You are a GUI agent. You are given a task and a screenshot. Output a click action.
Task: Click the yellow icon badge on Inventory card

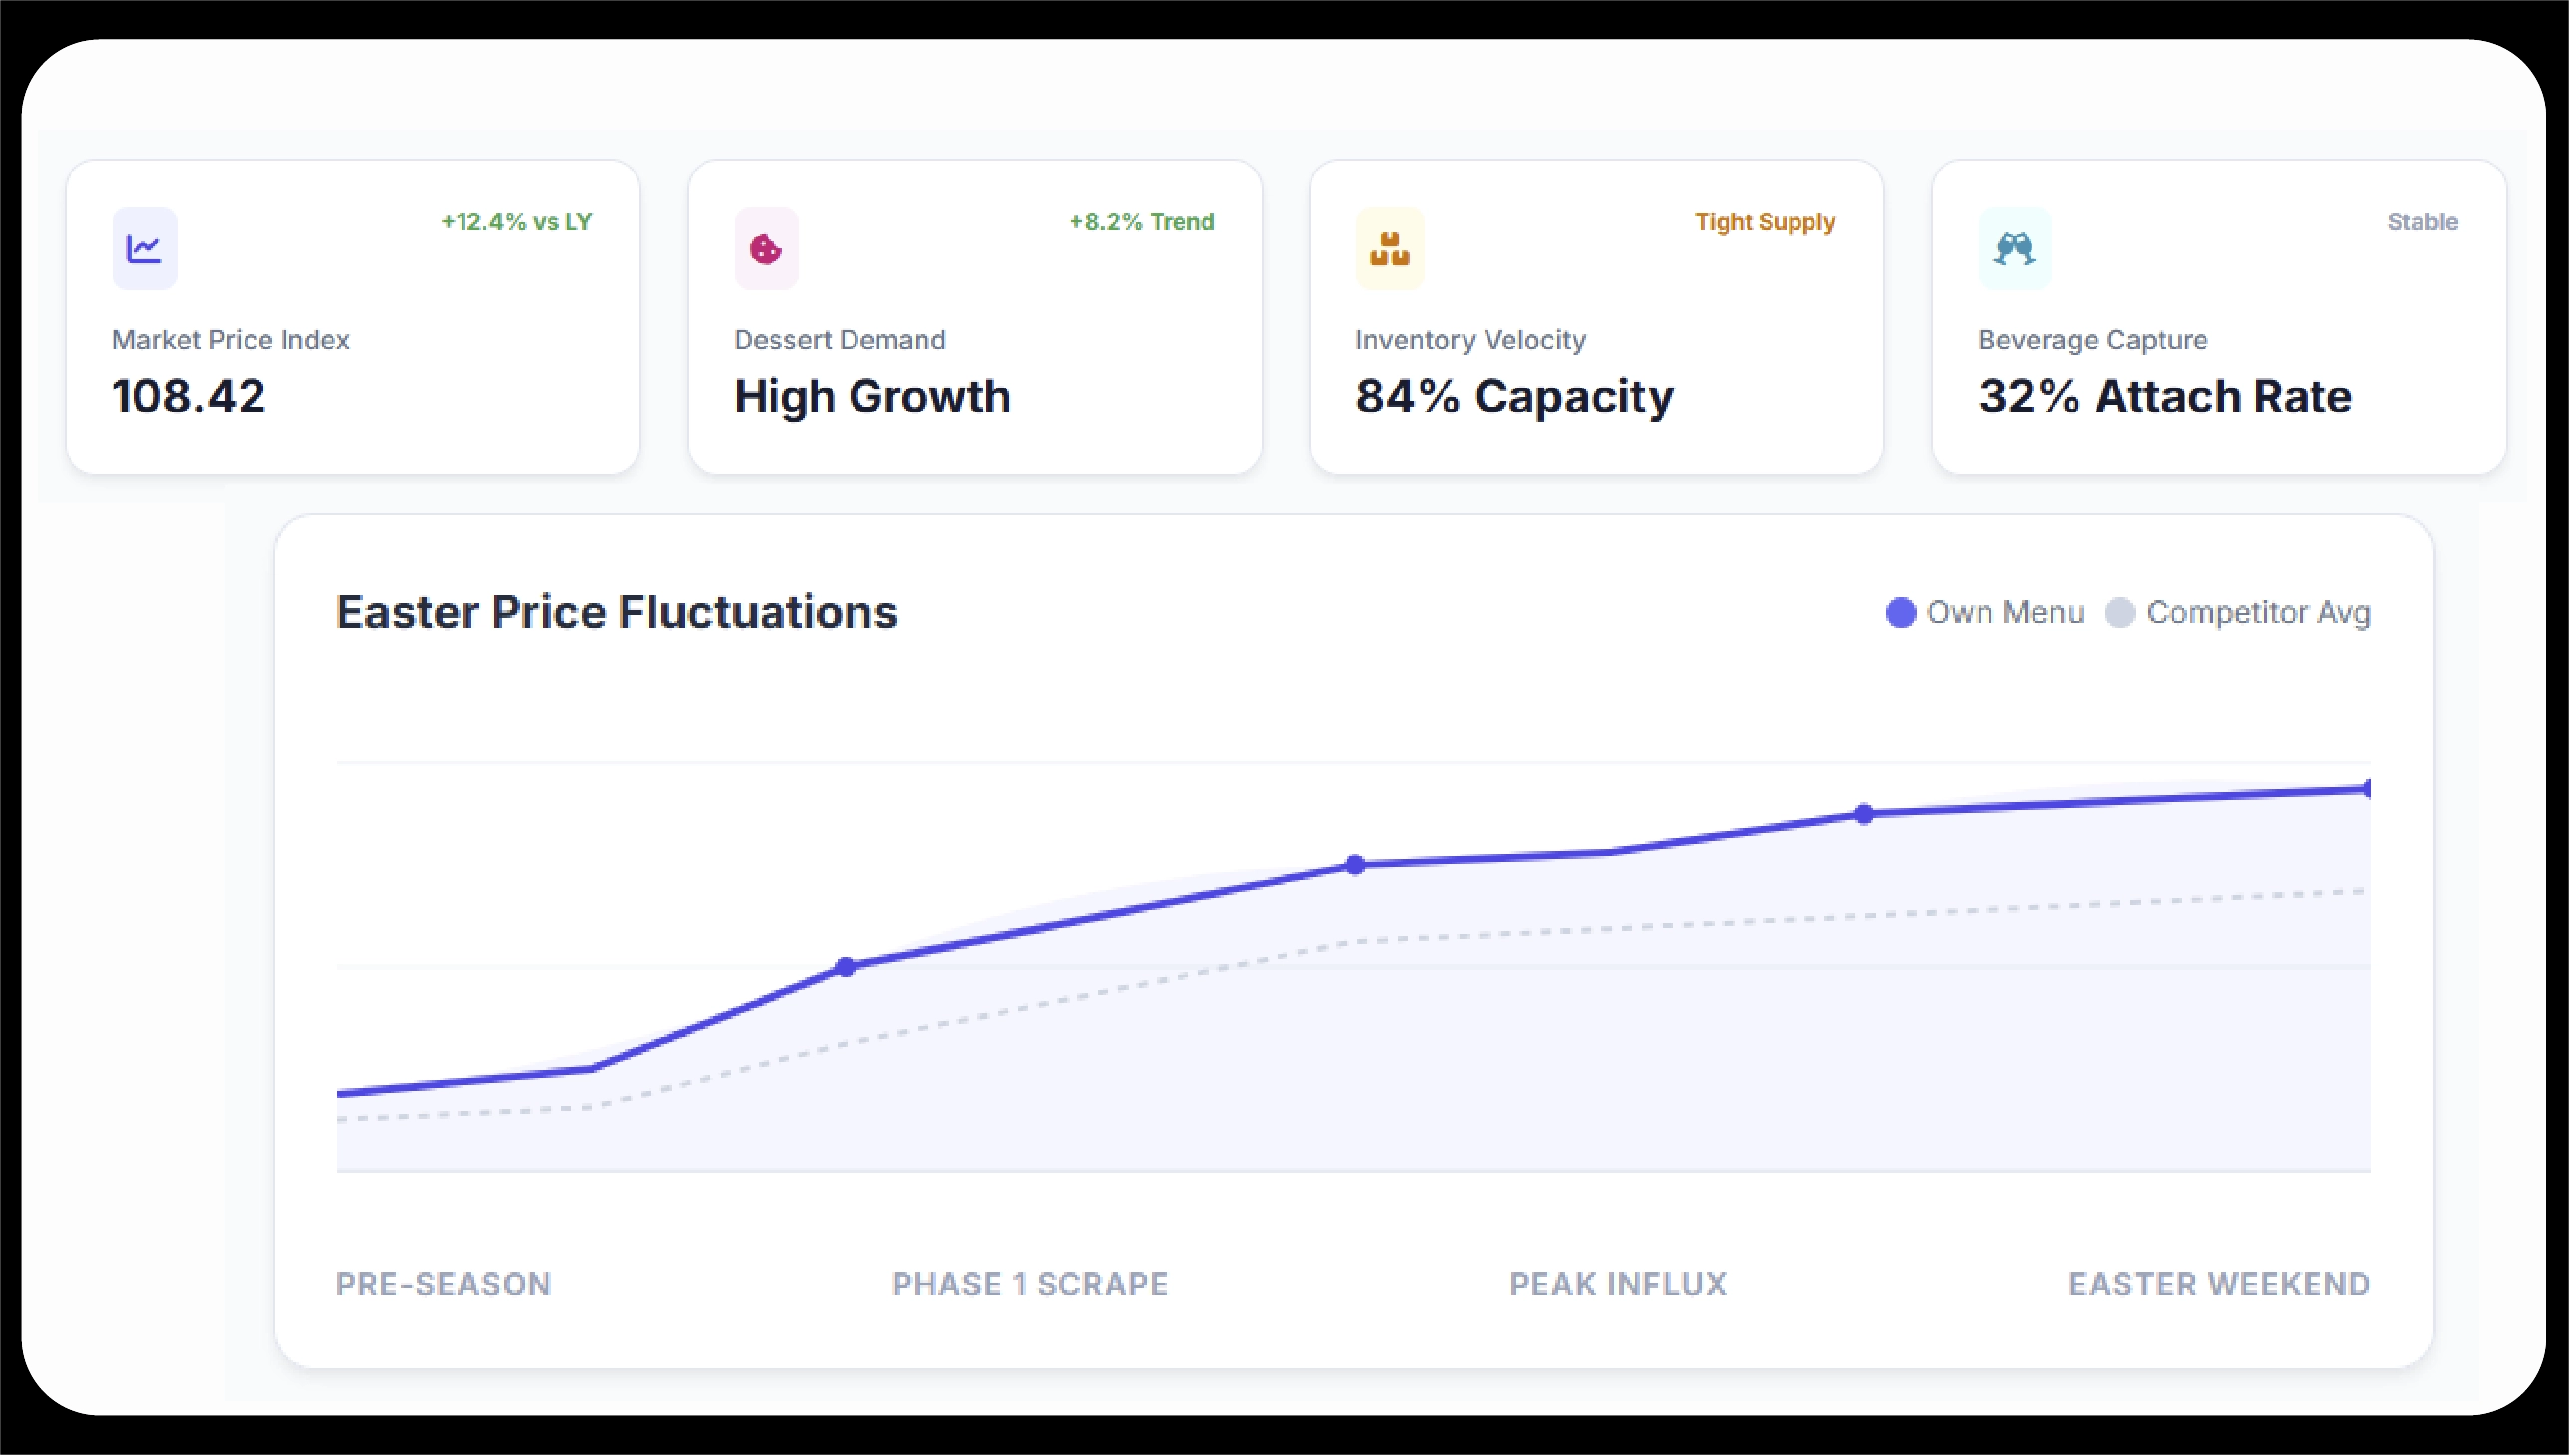click(1389, 247)
